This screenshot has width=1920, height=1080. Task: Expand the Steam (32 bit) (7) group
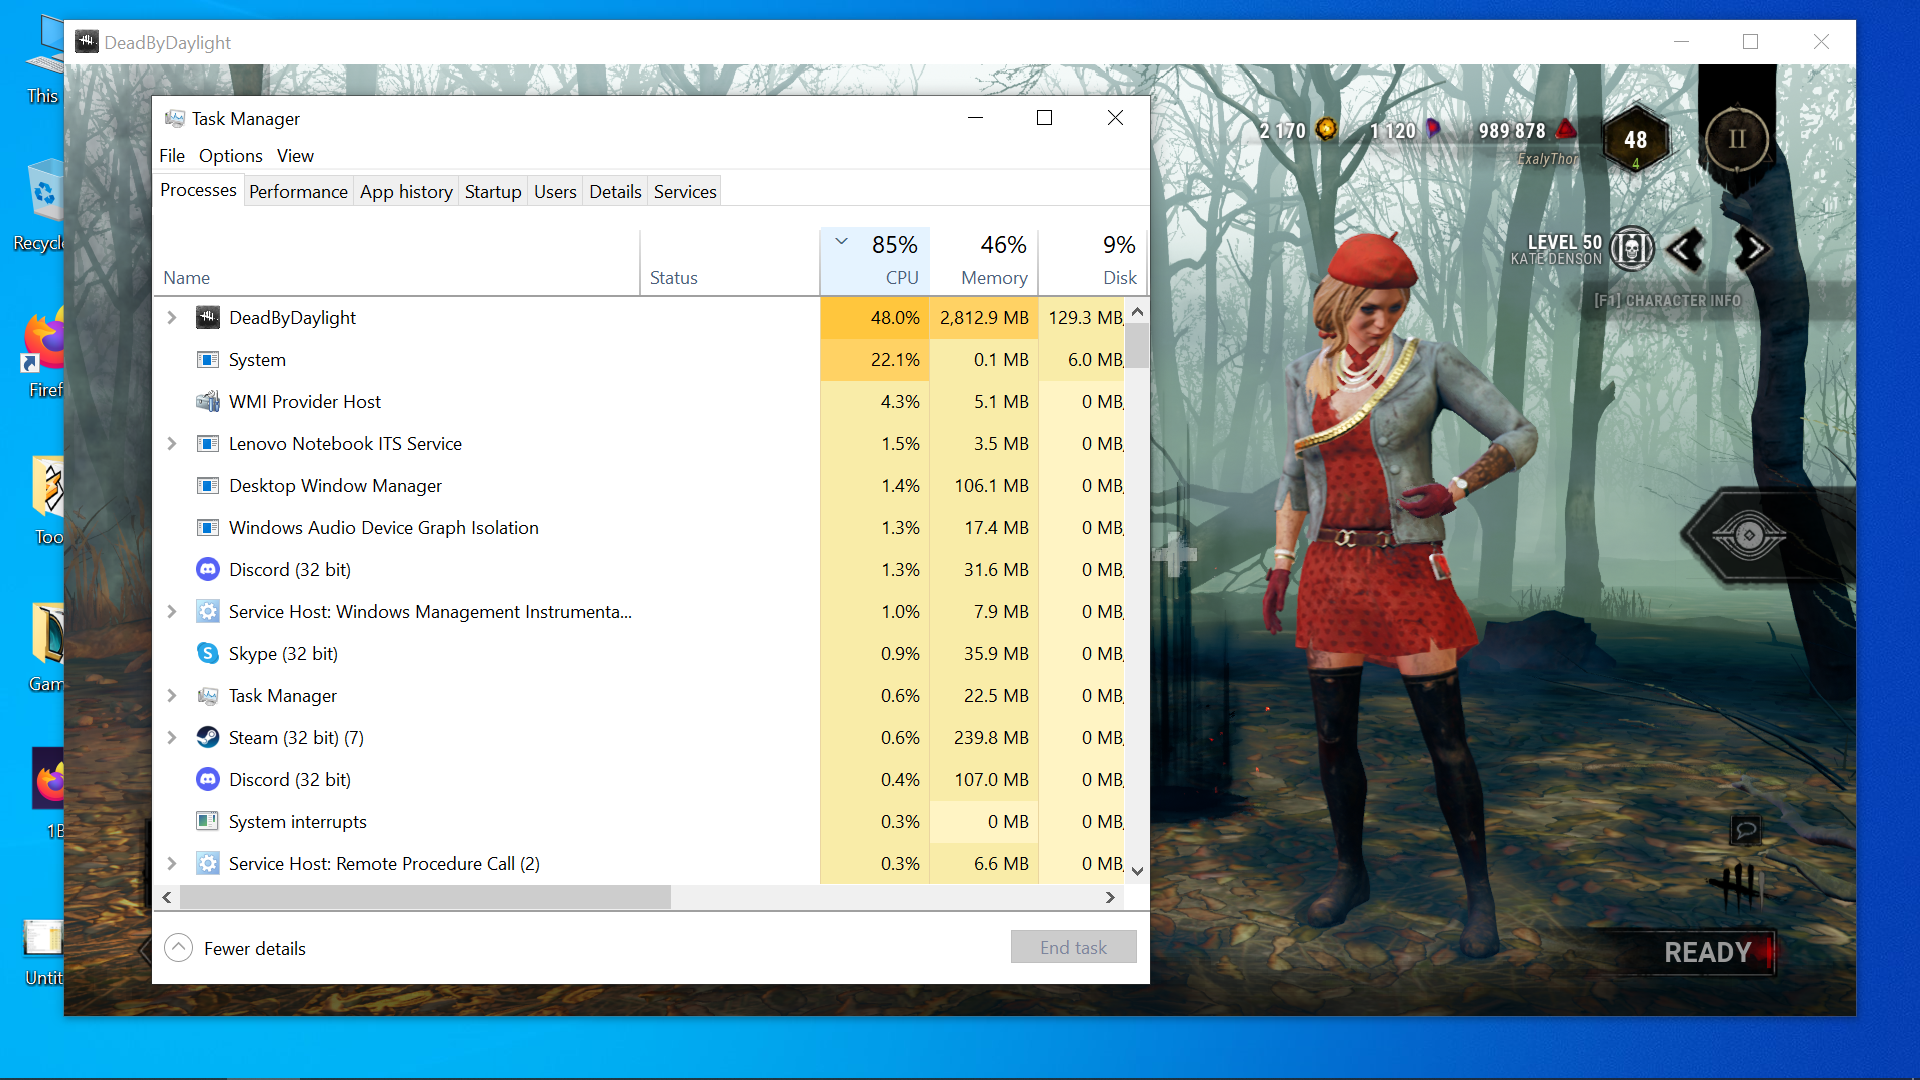(x=172, y=738)
